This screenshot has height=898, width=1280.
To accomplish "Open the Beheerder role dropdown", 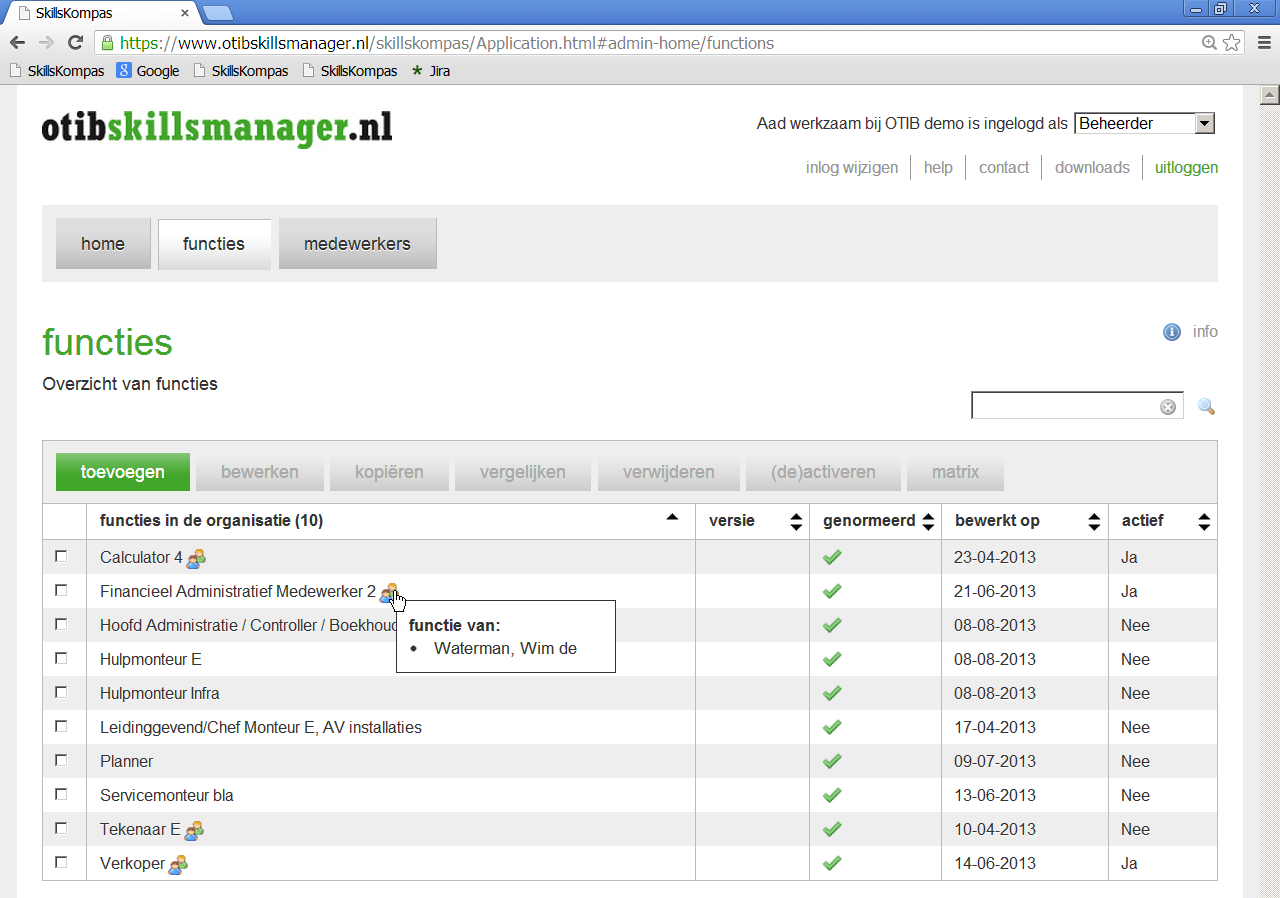I will [1144, 123].
